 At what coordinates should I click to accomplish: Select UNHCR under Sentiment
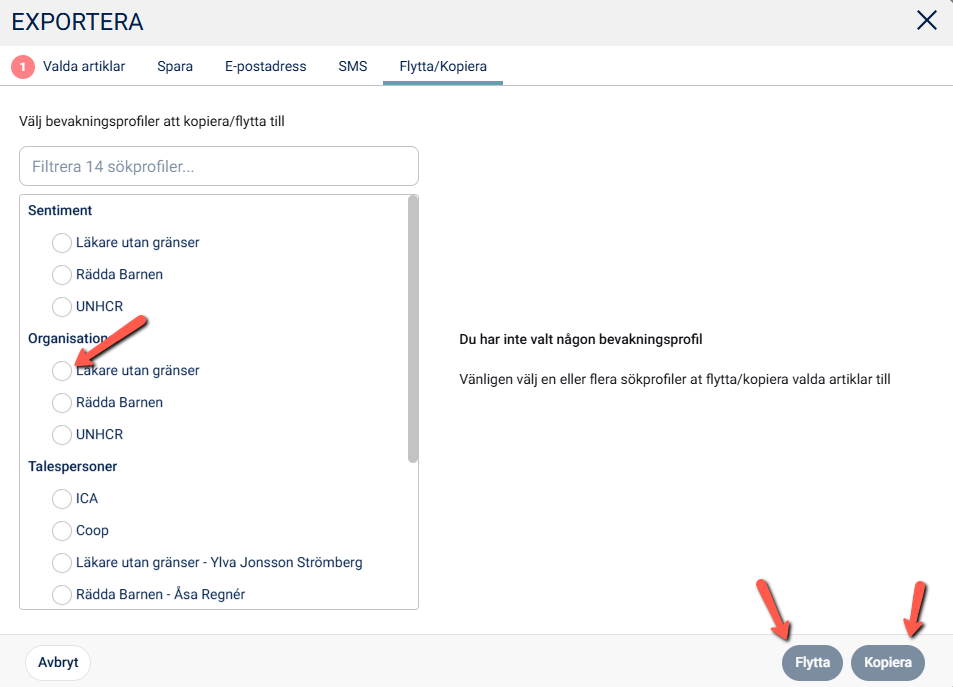pos(61,306)
